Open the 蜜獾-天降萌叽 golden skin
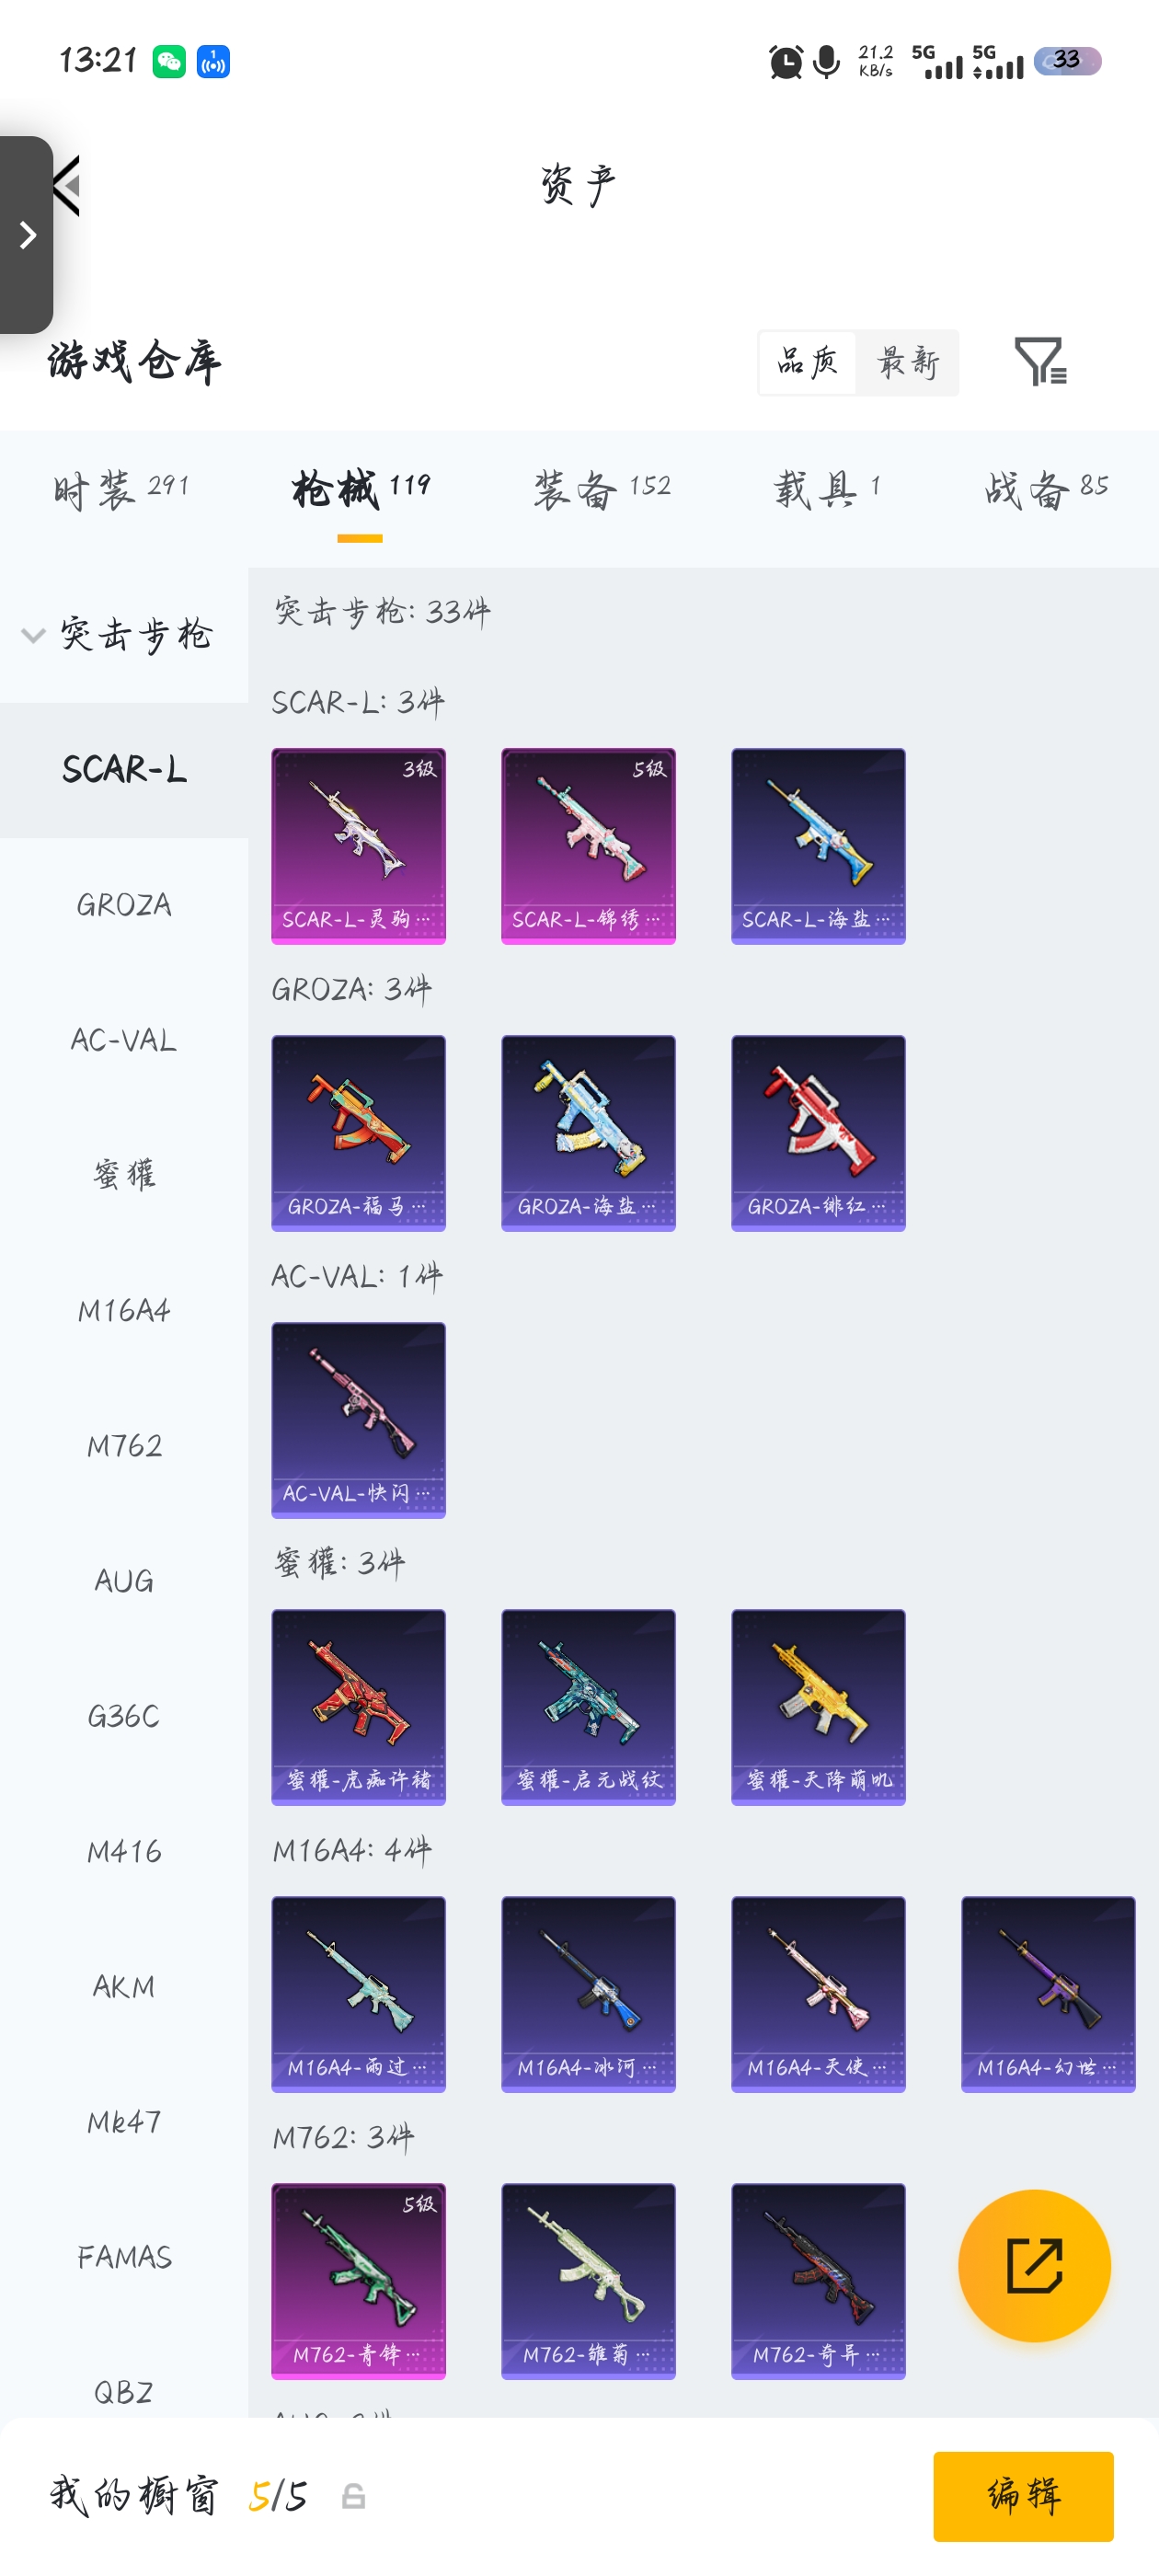 pos(818,1707)
